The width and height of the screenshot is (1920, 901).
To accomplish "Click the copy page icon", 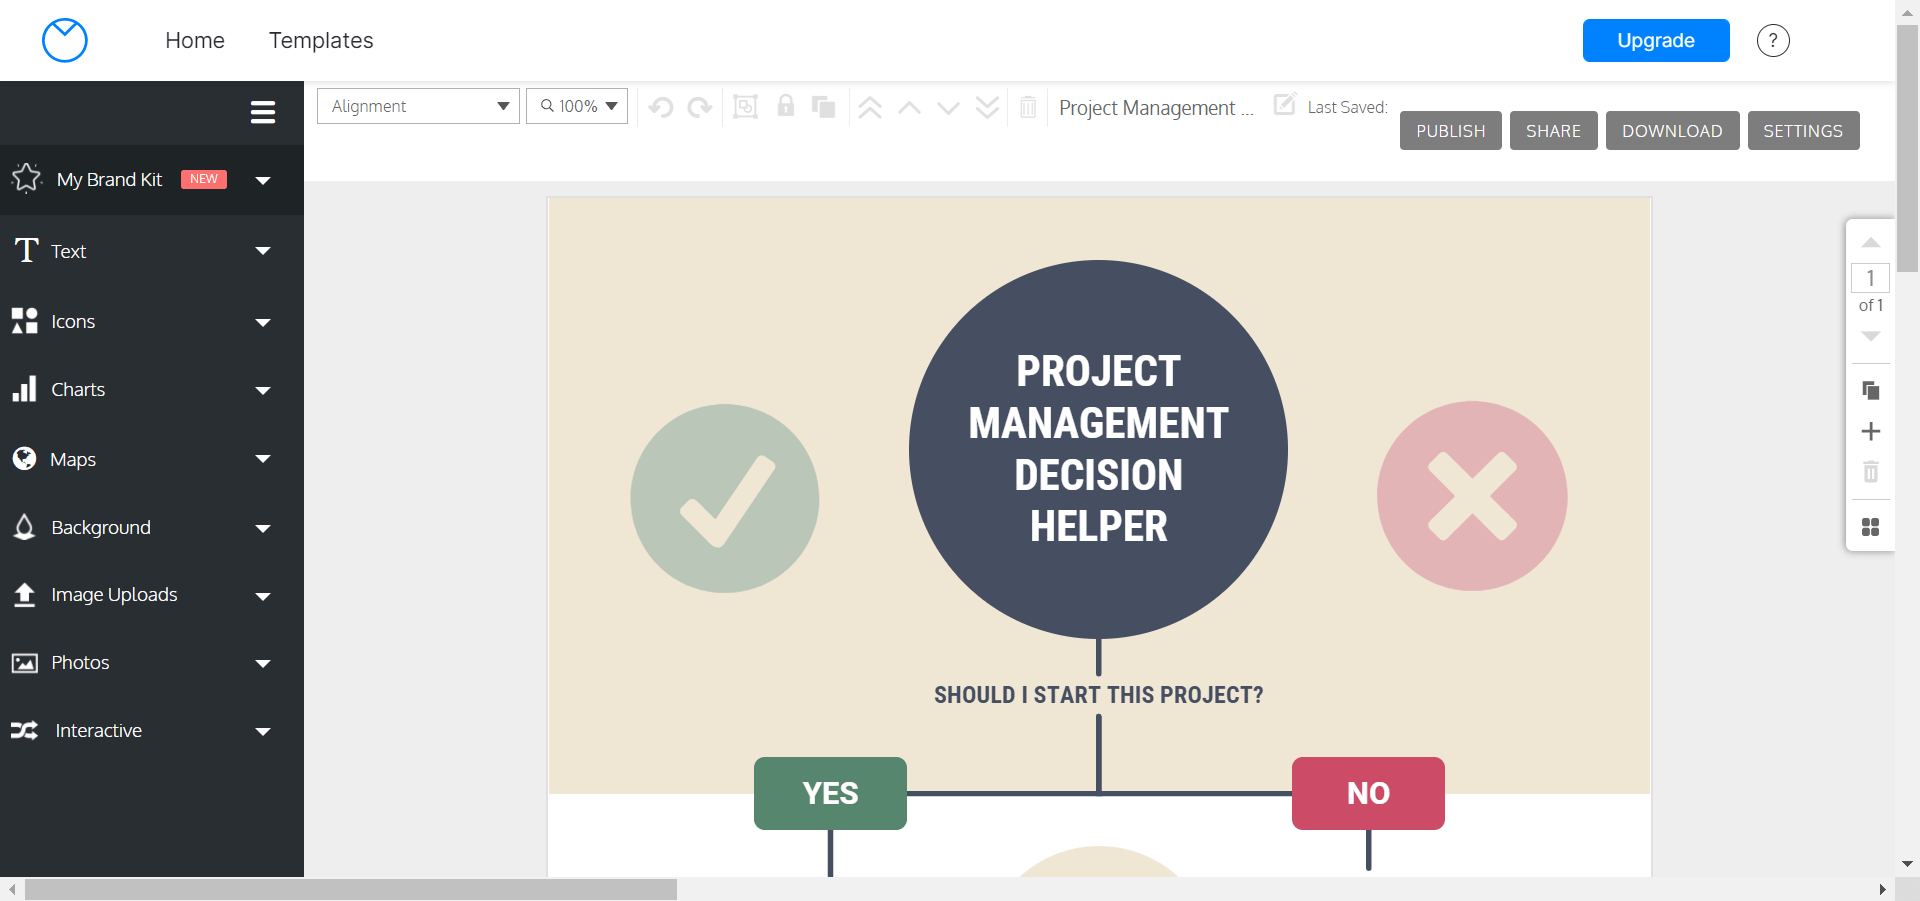I will click(x=1871, y=390).
